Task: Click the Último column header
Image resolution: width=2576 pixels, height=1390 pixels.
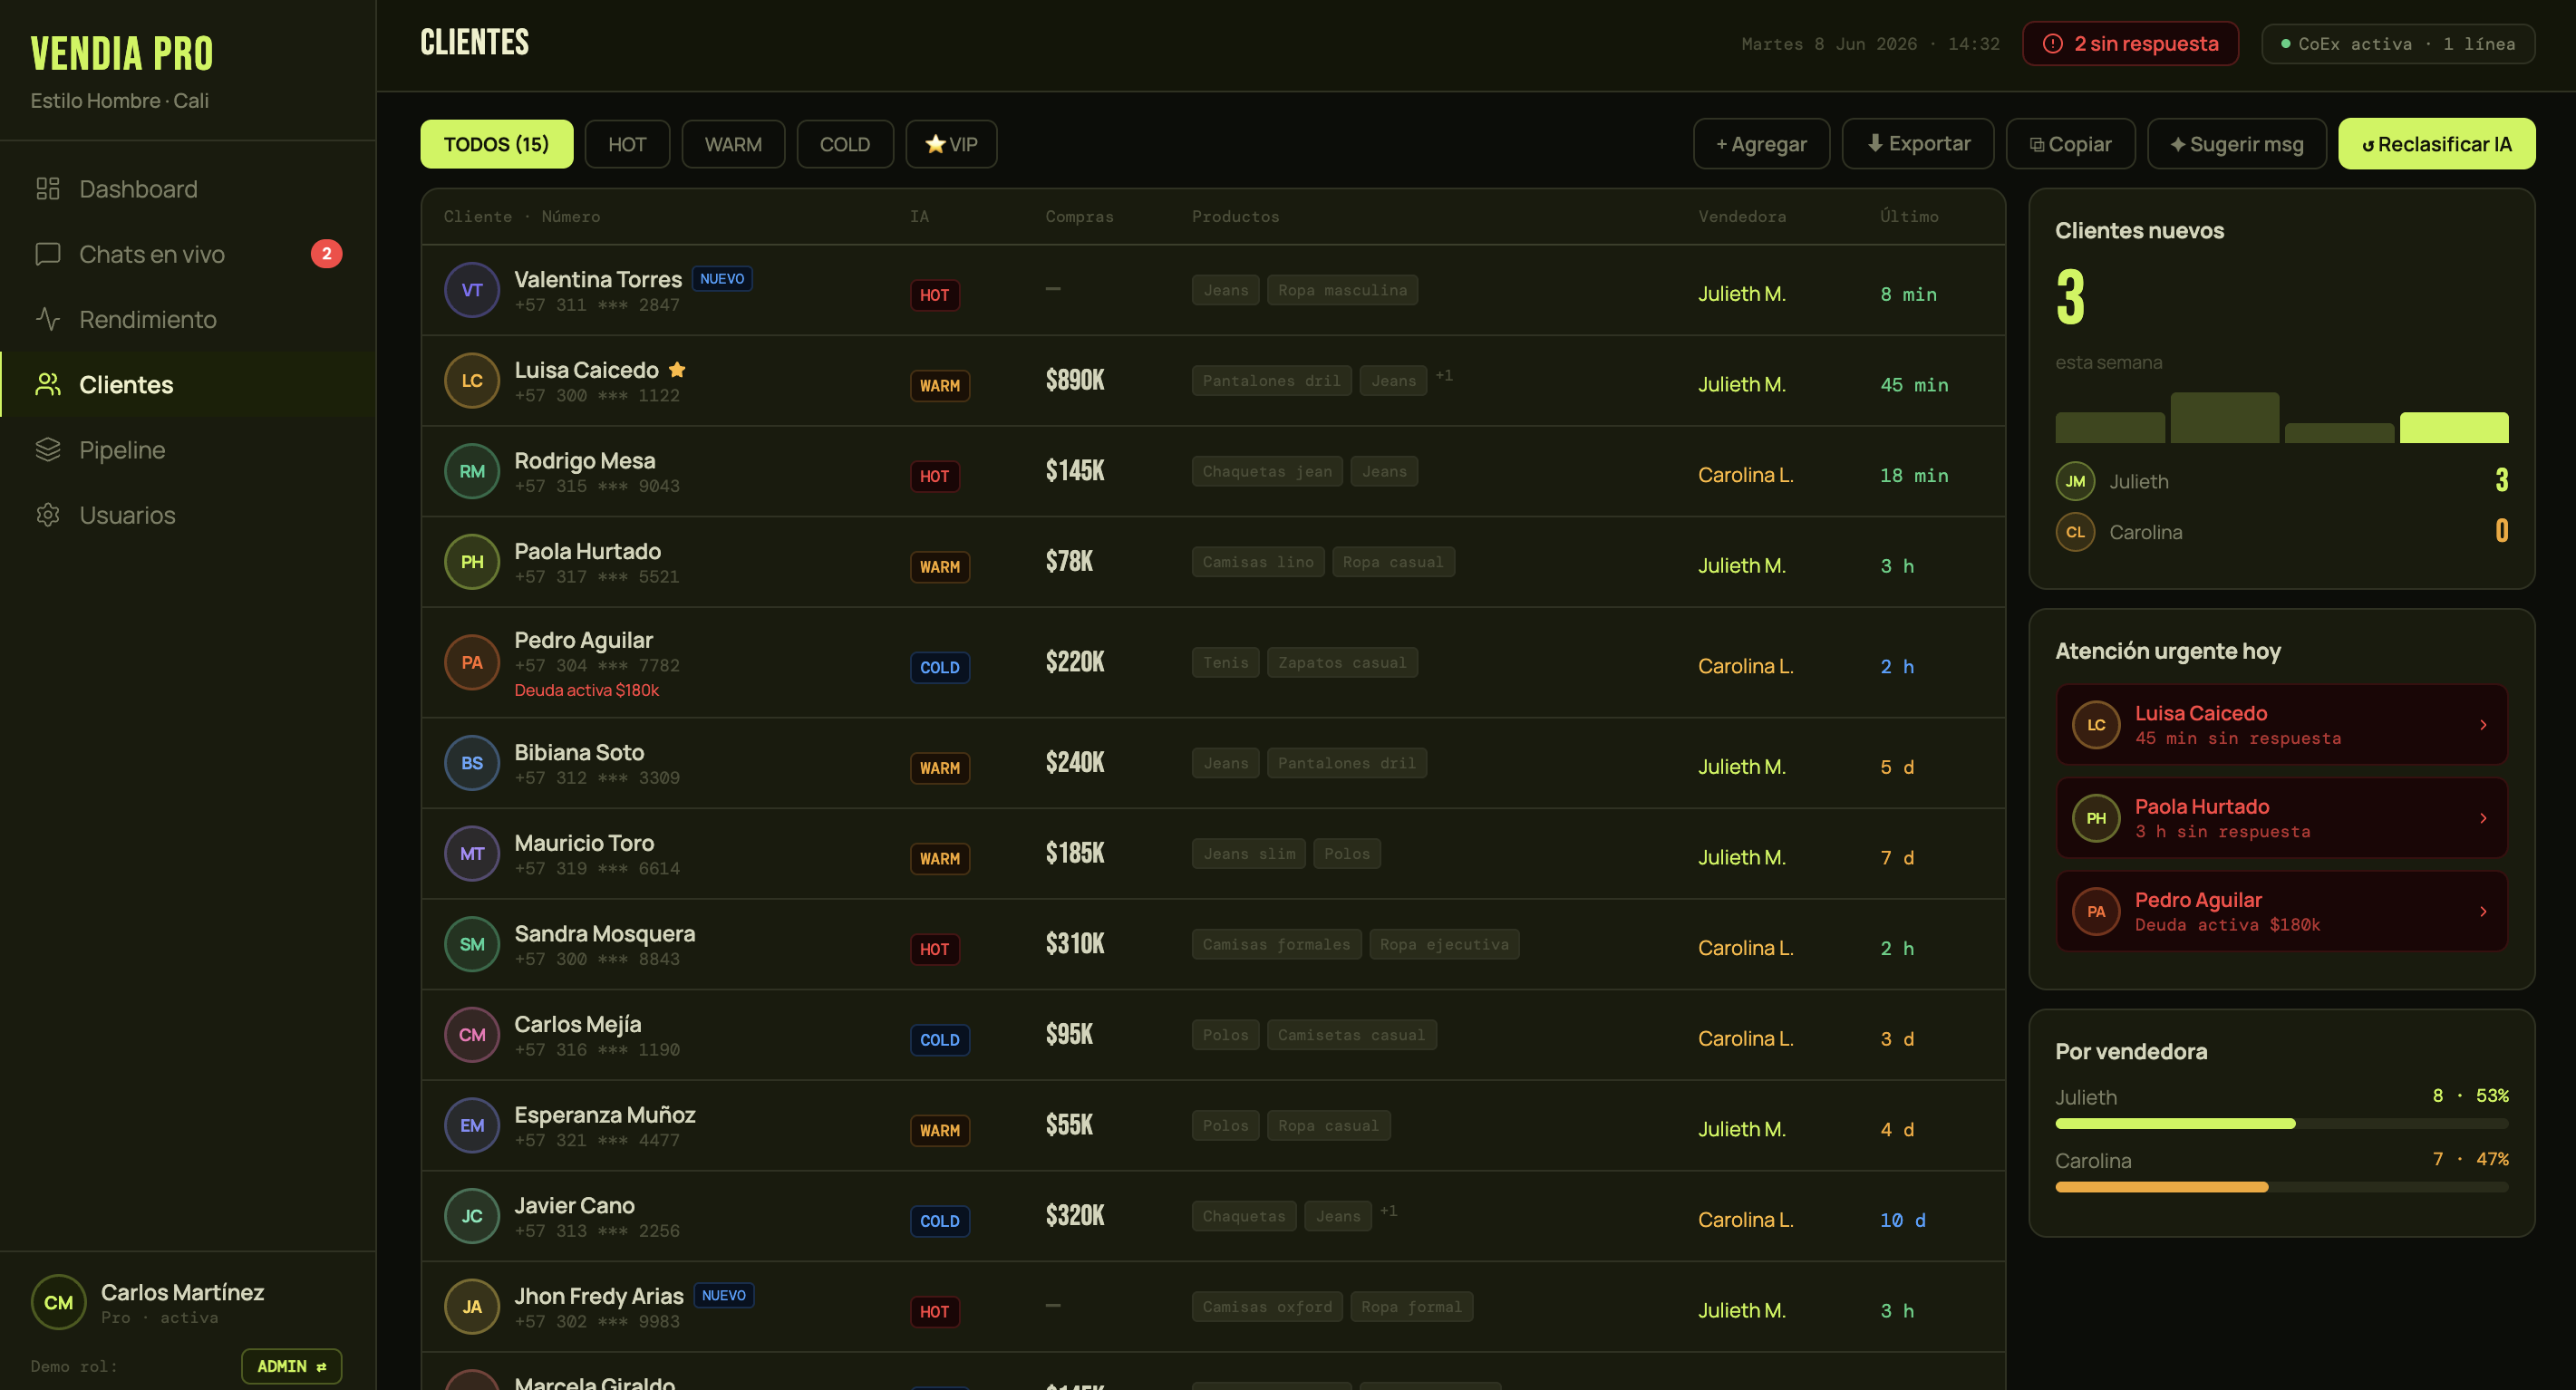Action: coord(1909,216)
